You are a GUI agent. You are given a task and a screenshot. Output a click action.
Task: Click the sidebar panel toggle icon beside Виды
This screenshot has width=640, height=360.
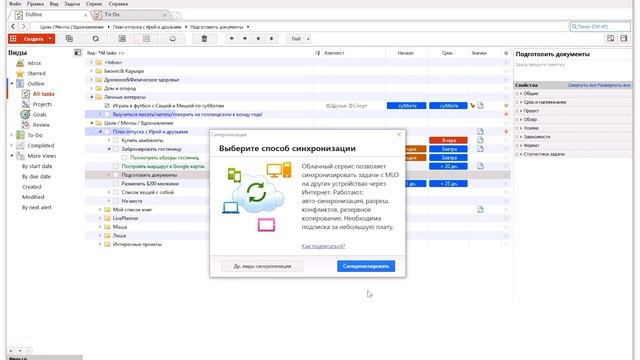coord(78,53)
